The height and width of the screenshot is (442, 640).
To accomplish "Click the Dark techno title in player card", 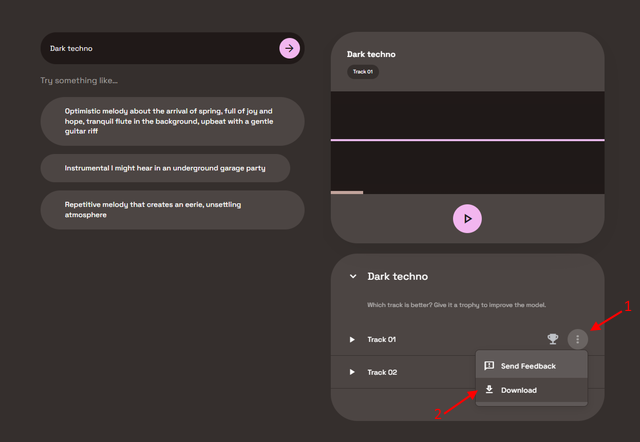I will (371, 54).
